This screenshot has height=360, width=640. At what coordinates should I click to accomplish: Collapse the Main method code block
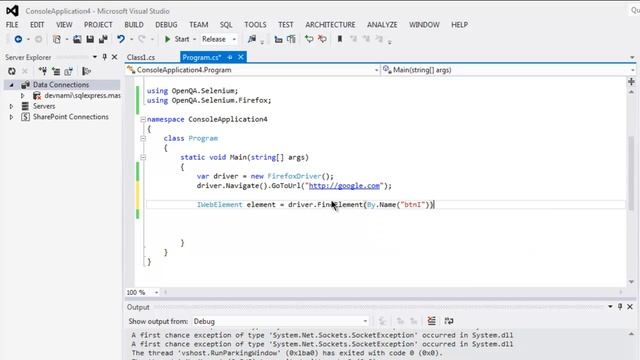[x=143, y=157]
